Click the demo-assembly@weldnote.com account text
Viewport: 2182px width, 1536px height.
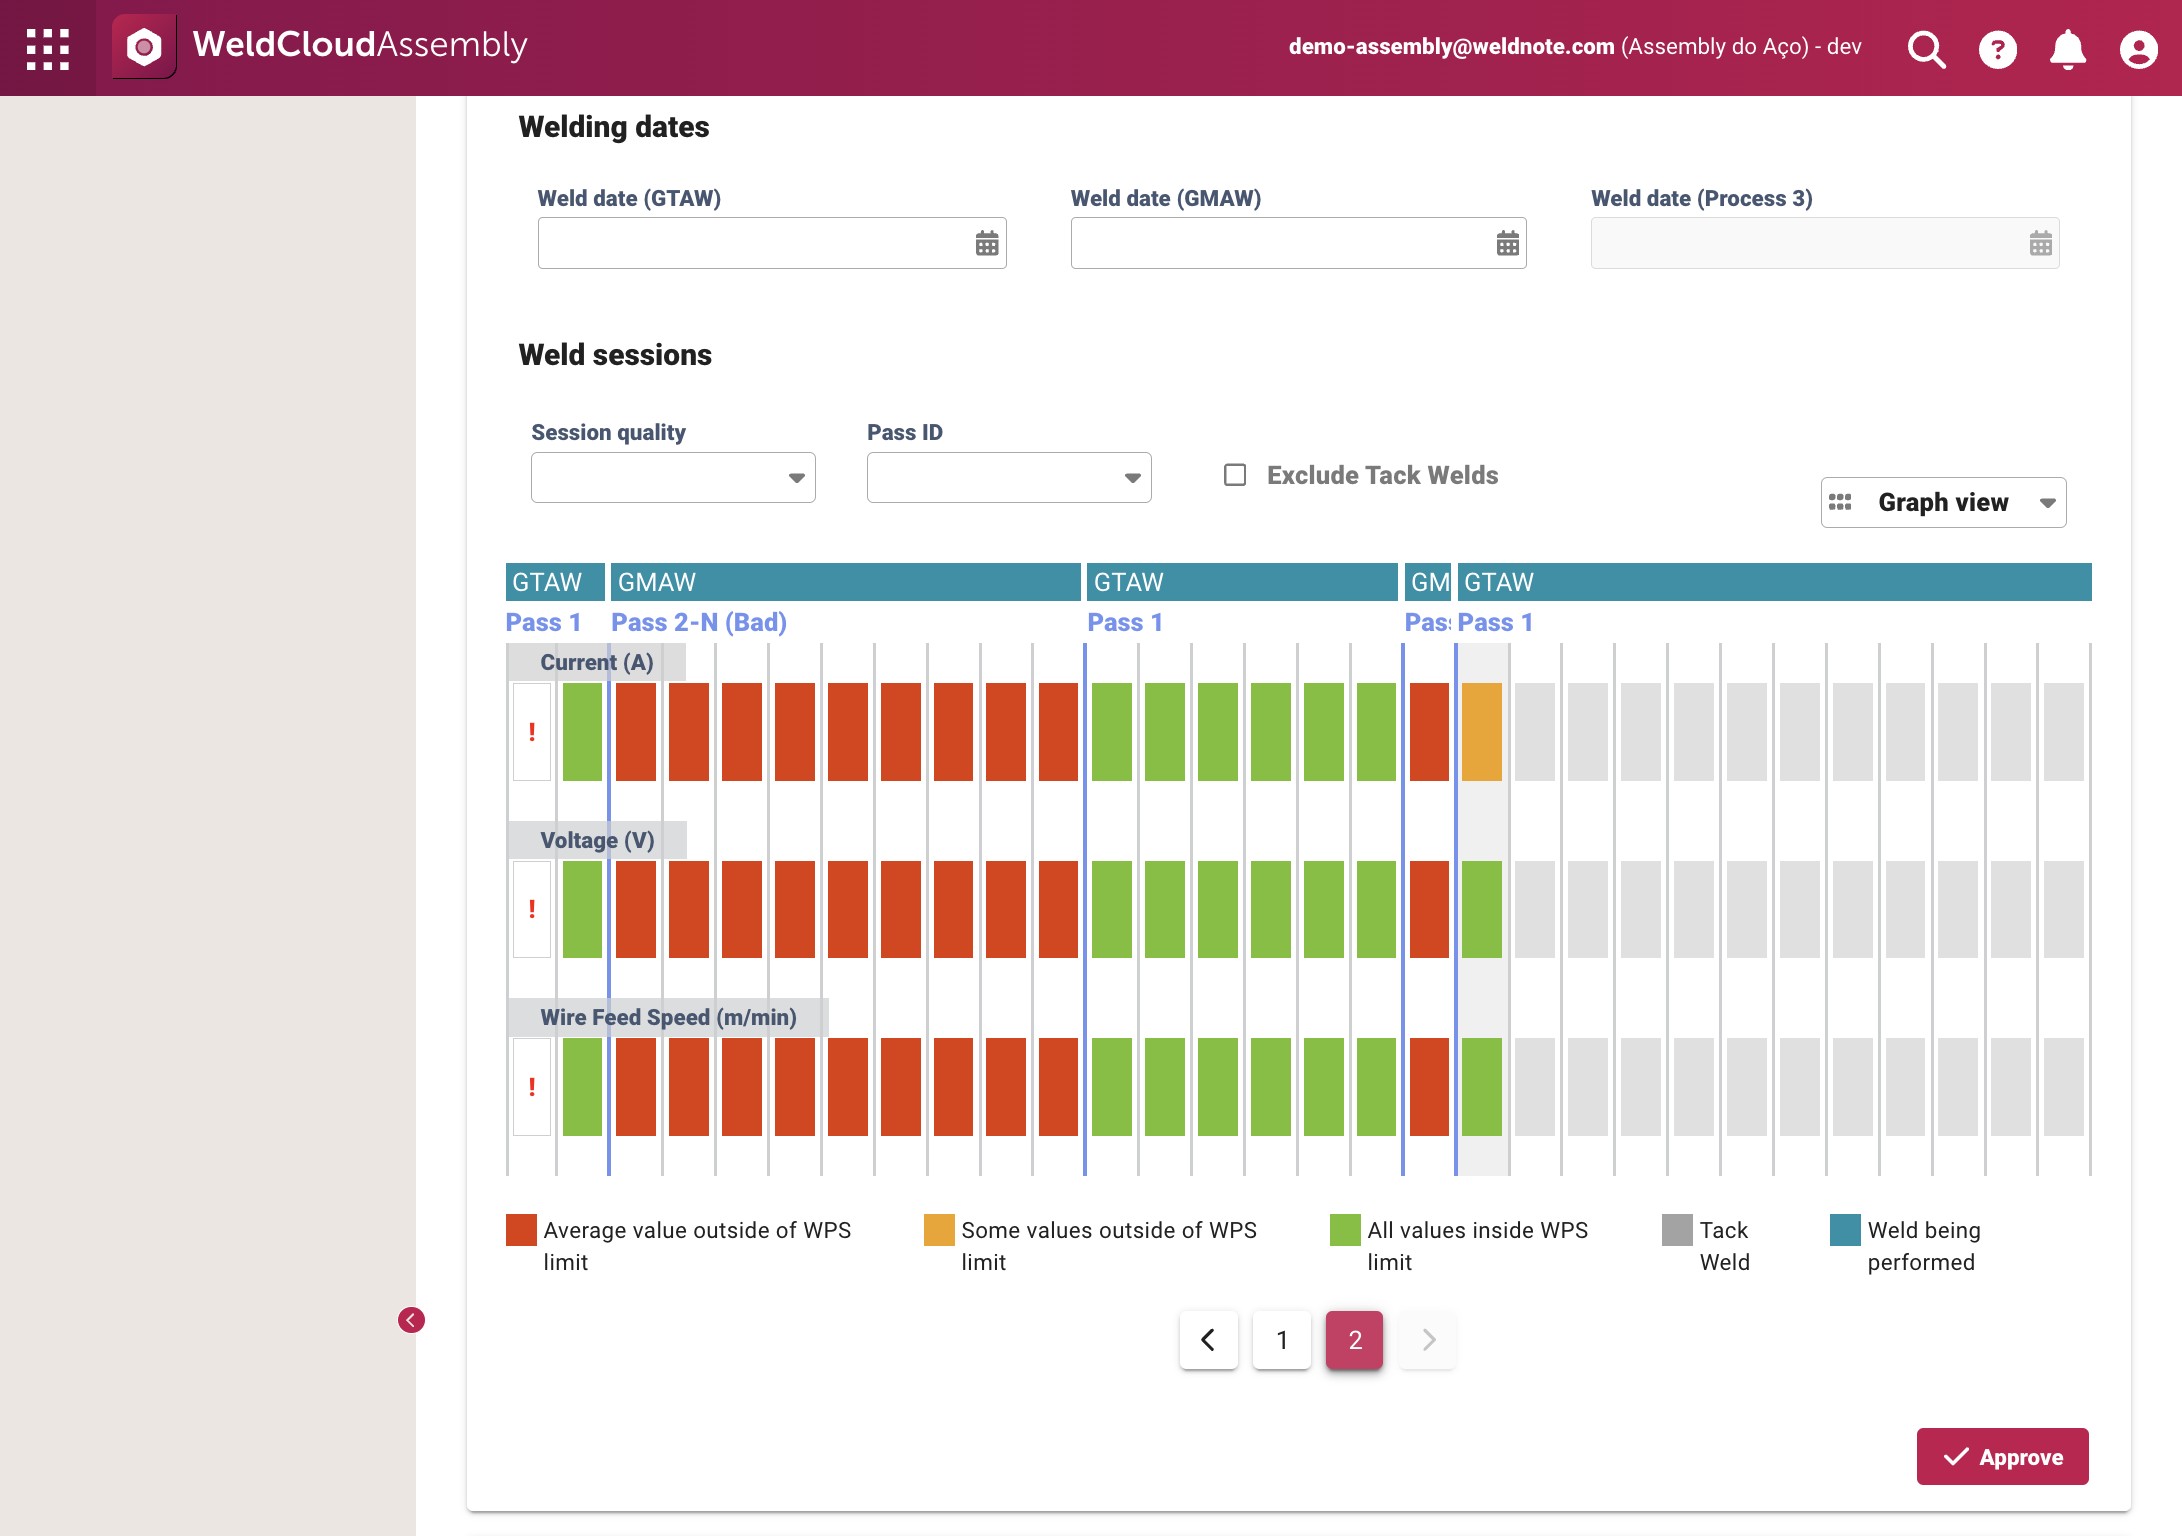pyautogui.click(x=1451, y=47)
